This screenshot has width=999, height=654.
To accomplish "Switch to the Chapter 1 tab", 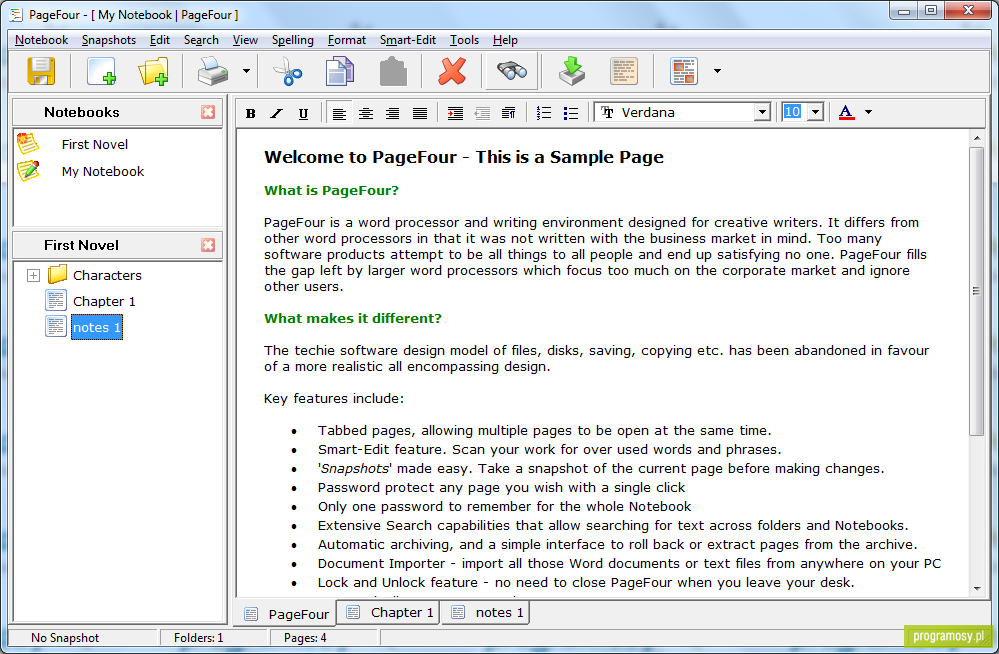I will [x=389, y=613].
